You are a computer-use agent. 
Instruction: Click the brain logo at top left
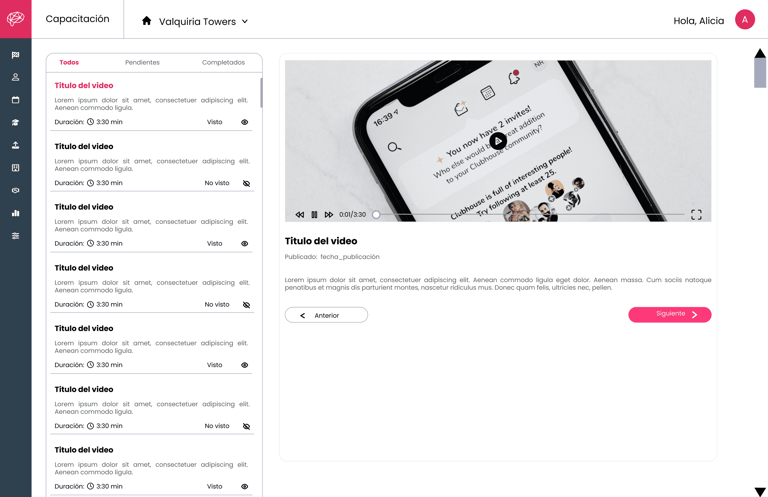[15, 19]
